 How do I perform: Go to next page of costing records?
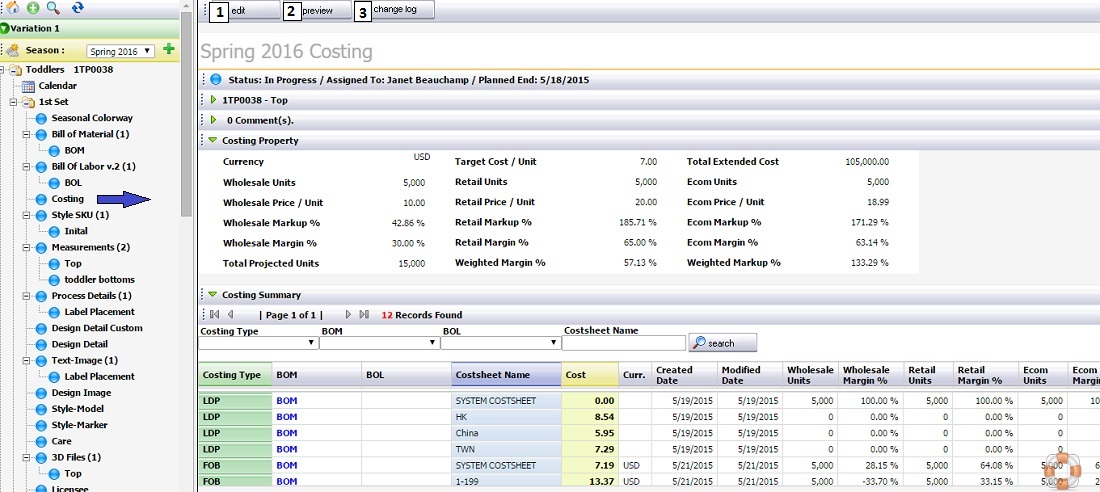(348, 315)
